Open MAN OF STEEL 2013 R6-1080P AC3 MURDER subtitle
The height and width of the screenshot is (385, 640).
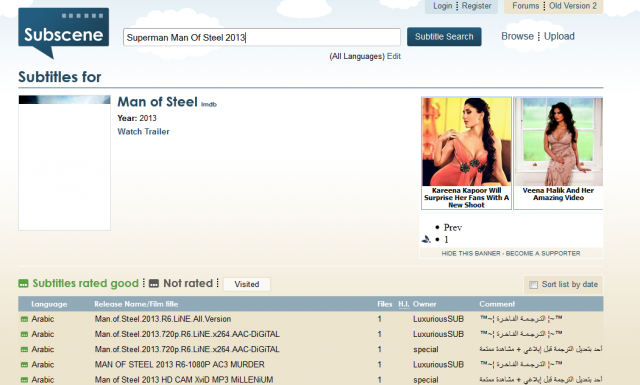coord(180,365)
